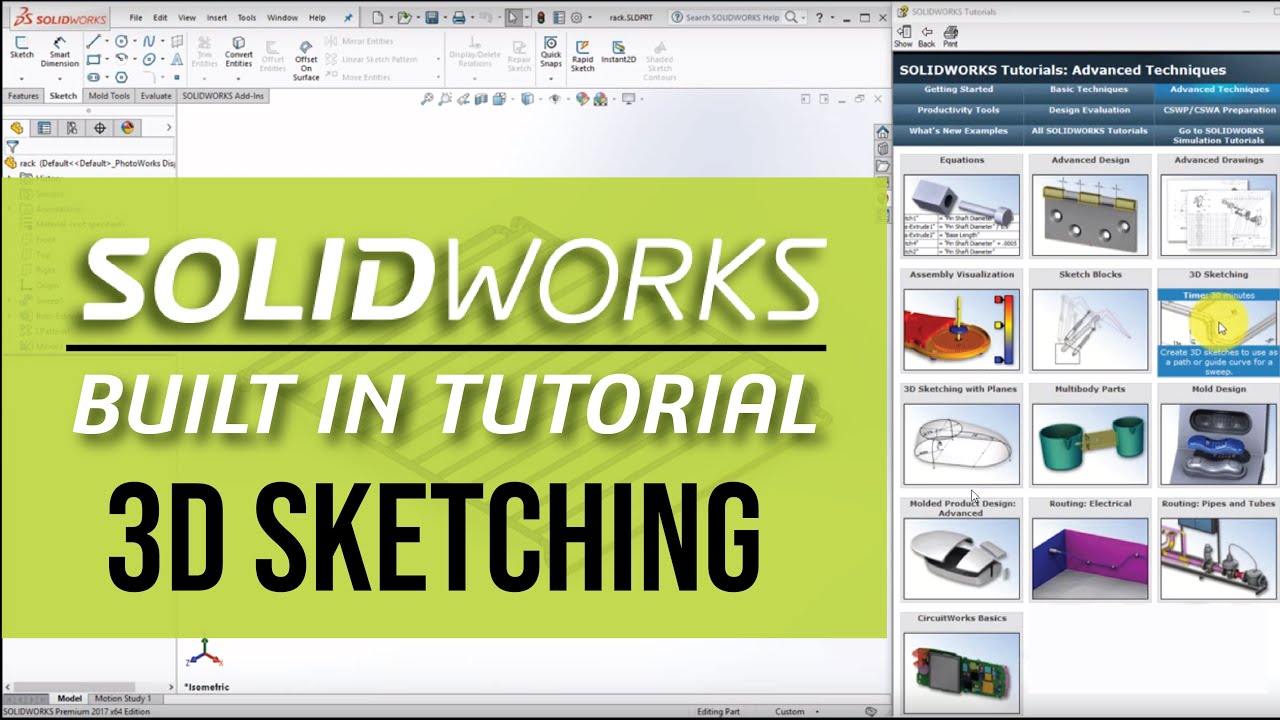This screenshot has width=1280, height=720.
Task: Switch to the Evaluate tab
Action: 156,96
